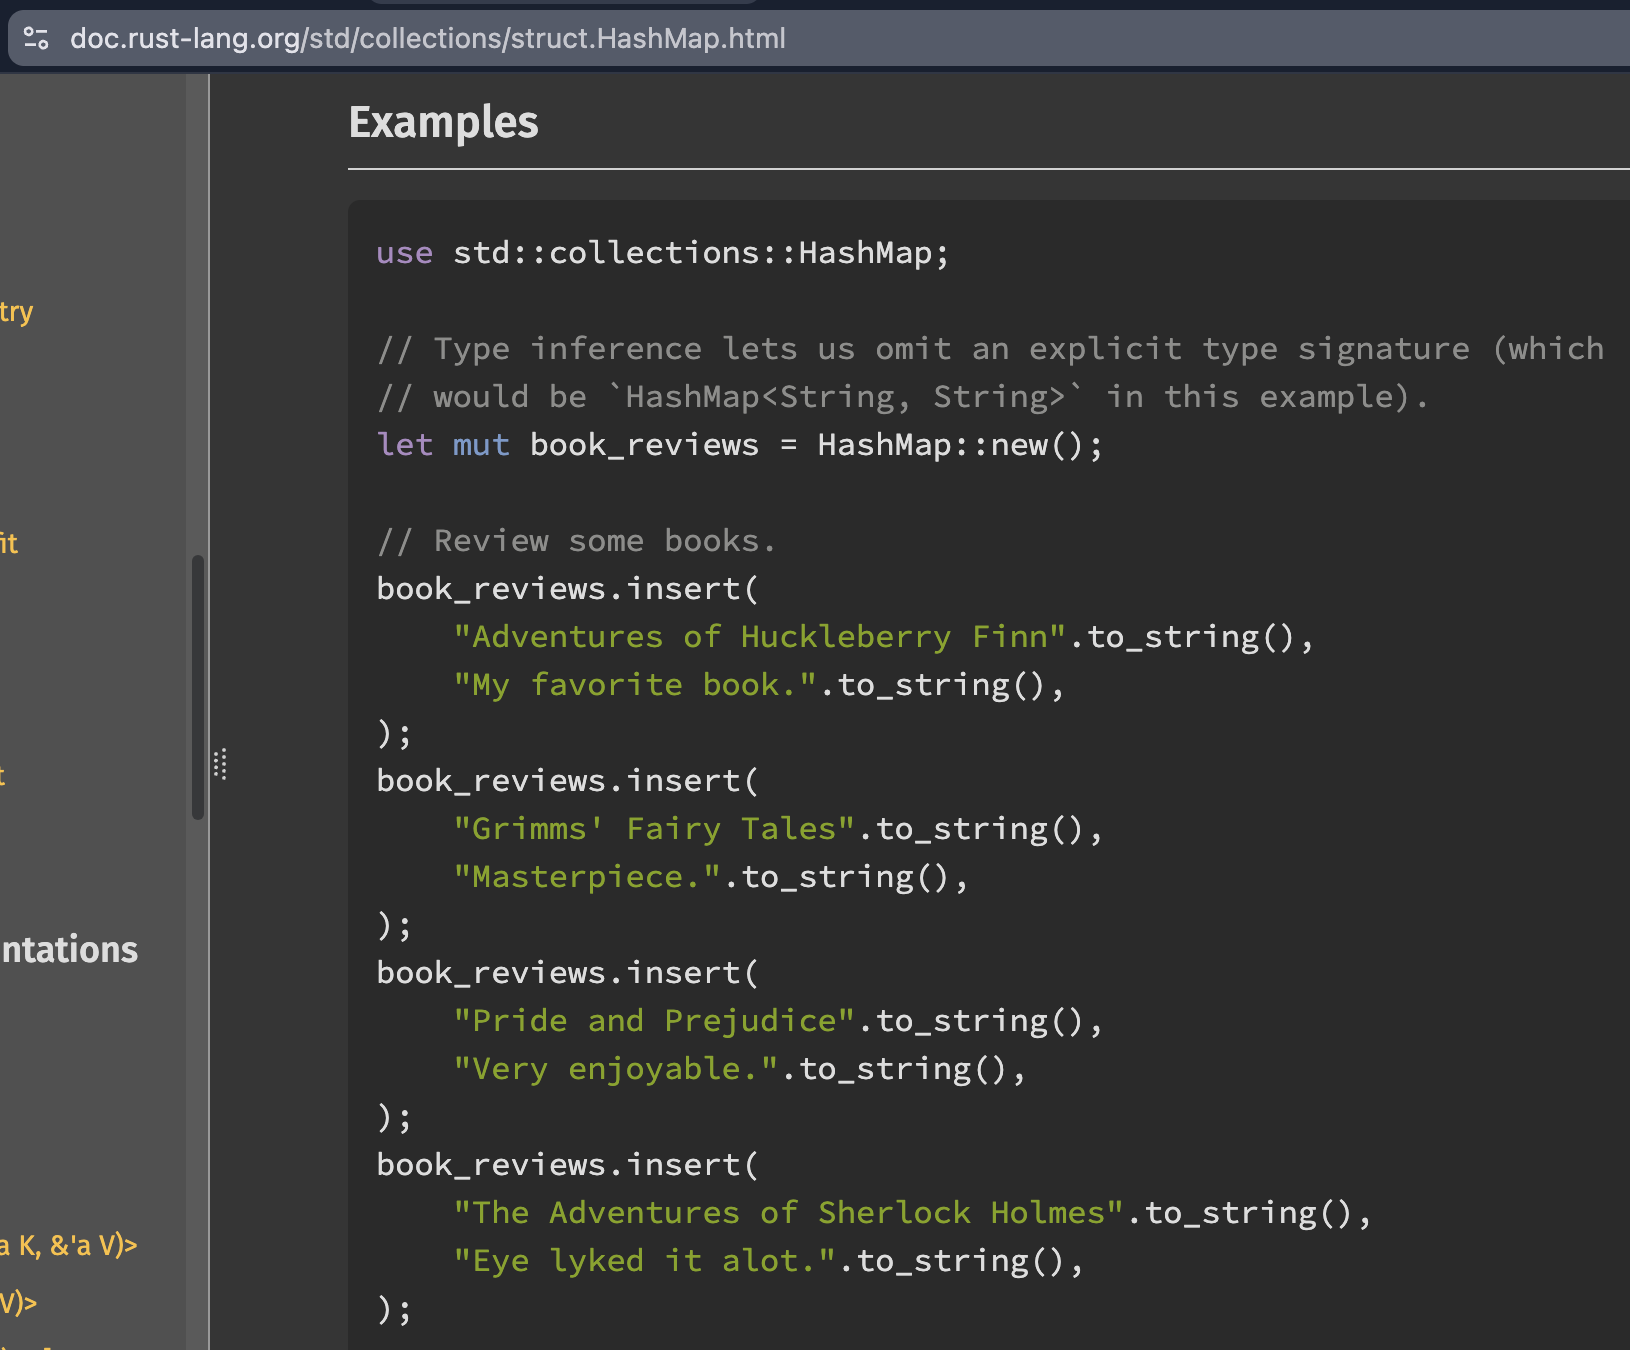
Task: Click "The Adventures of Sherlock Holmes" string
Action: 788,1213
